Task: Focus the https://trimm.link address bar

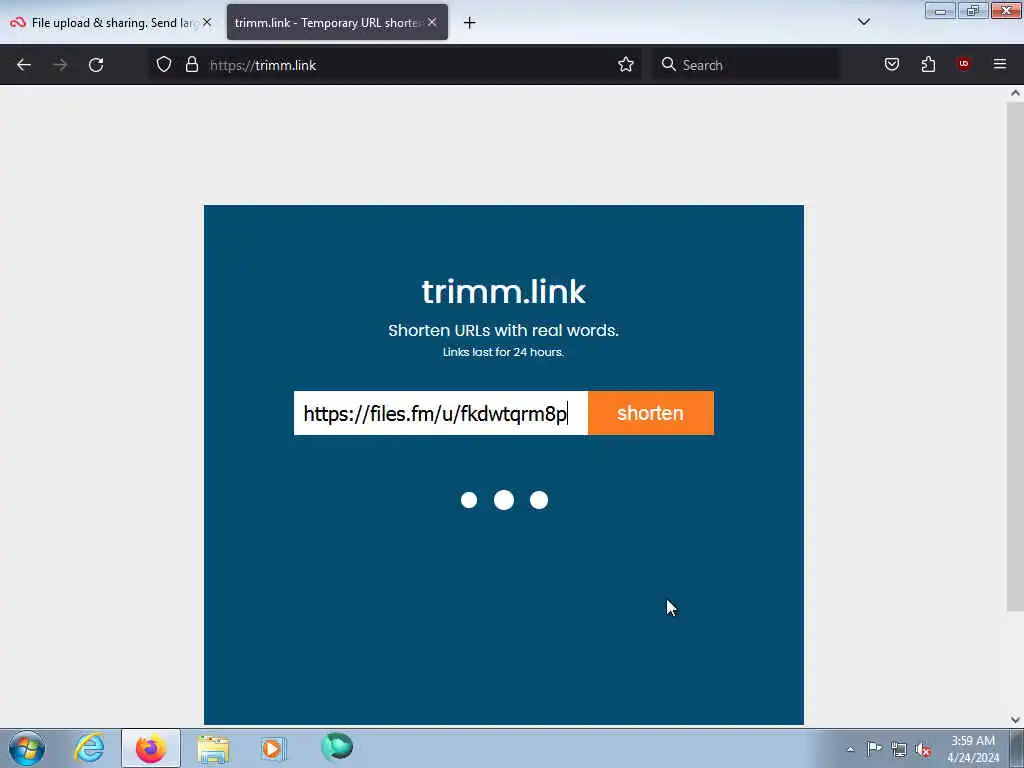Action: pyautogui.click(x=398, y=65)
